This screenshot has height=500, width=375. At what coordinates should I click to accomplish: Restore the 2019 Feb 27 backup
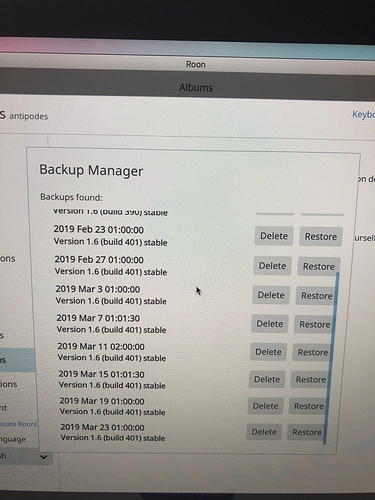319,266
